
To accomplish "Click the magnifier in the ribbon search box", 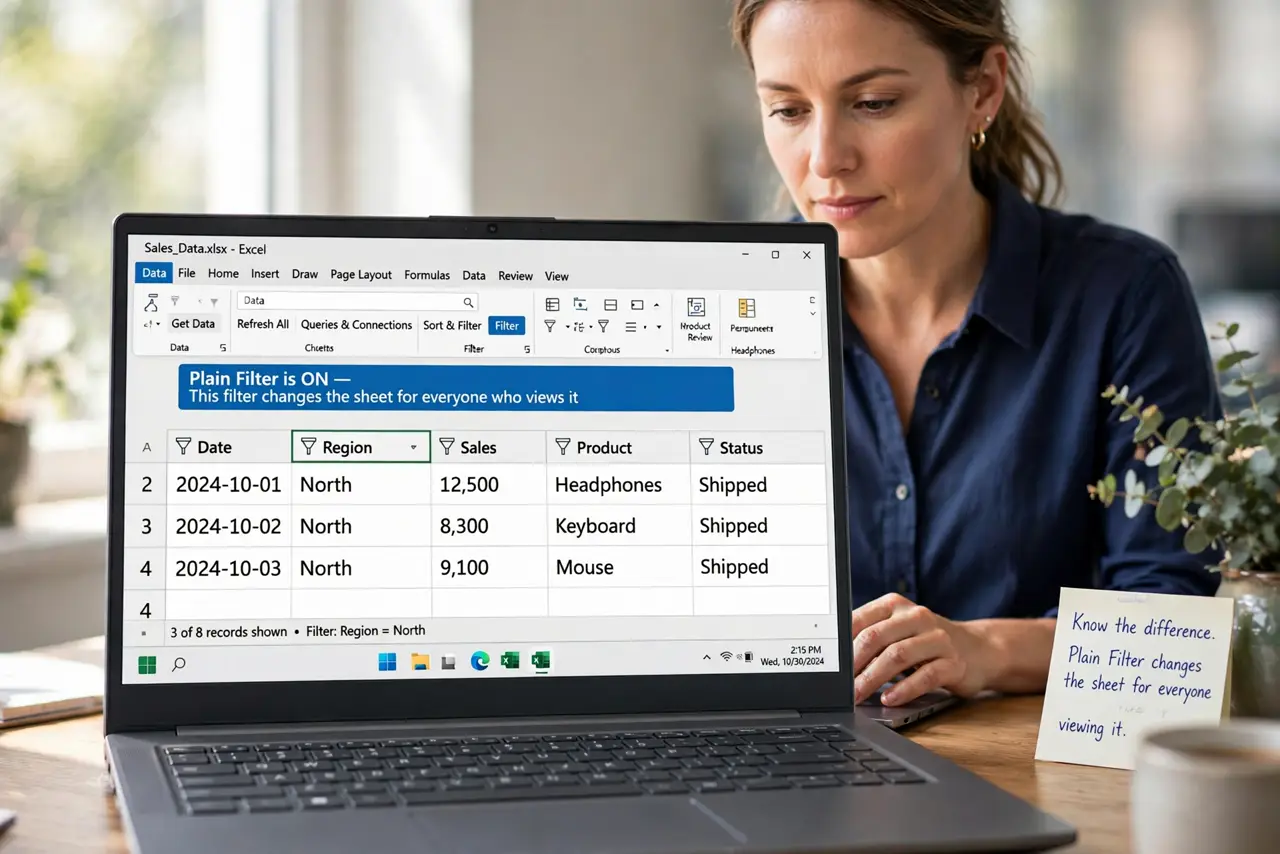I will [x=468, y=301].
